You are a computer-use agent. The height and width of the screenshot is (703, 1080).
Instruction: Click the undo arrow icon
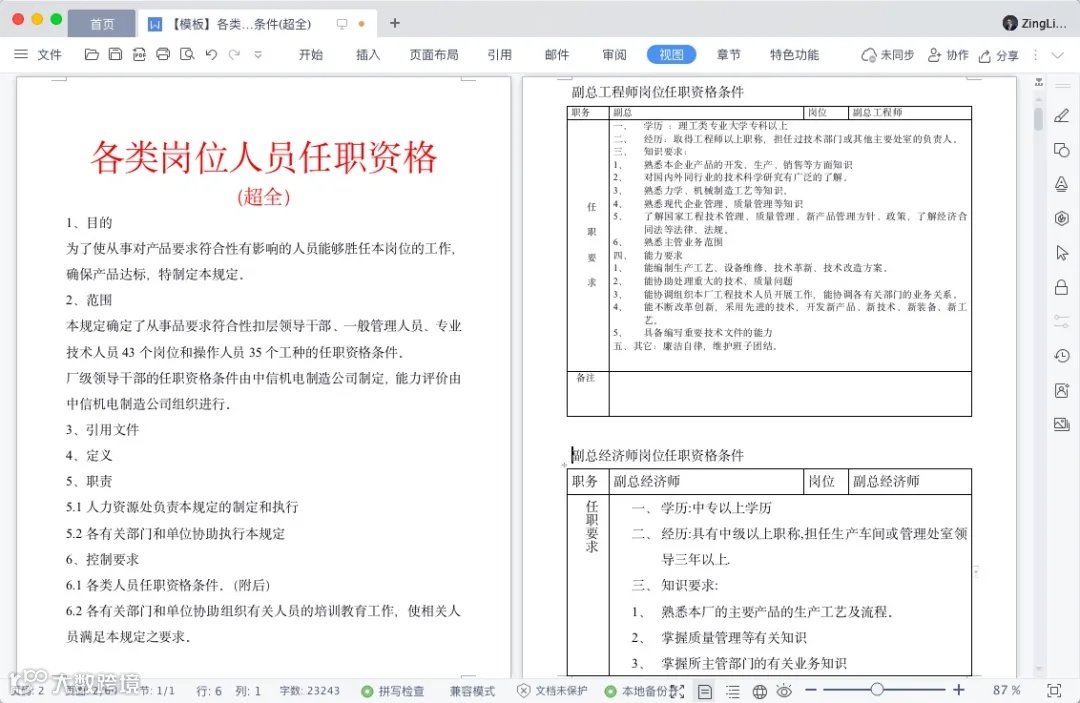pos(211,54)
